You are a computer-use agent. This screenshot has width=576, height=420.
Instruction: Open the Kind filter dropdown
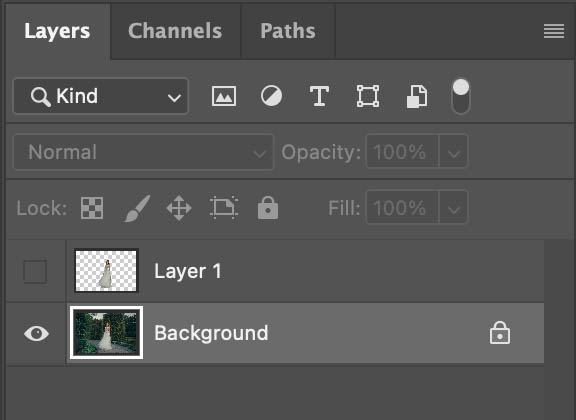click(101, 96)
